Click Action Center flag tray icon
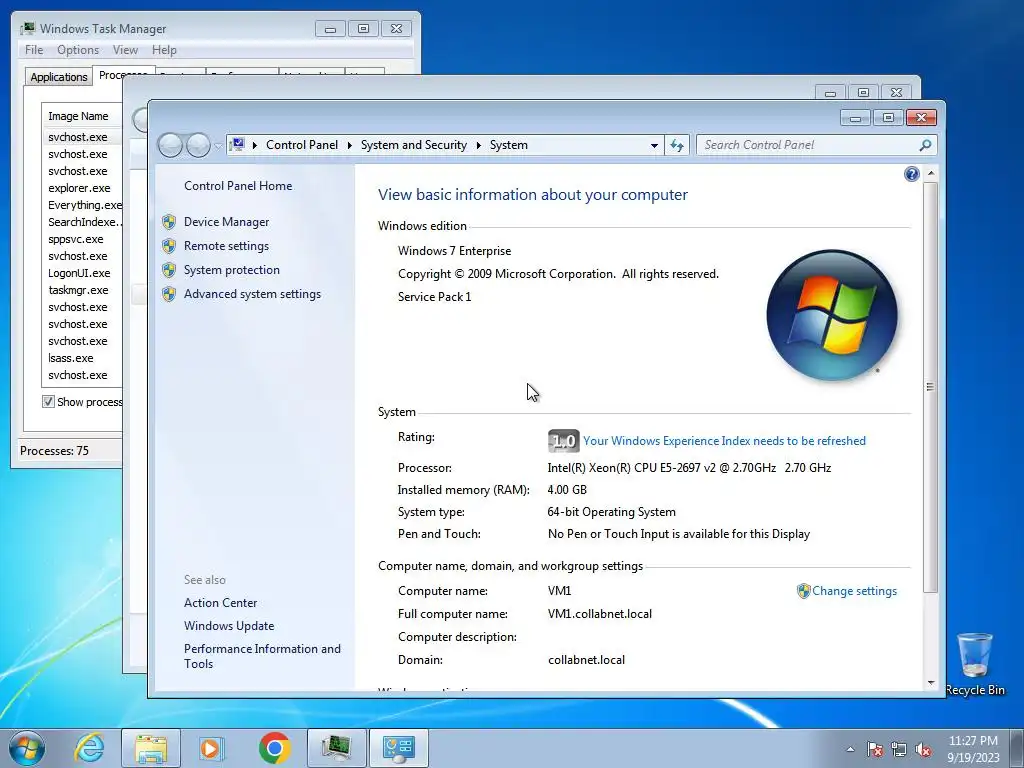The width and height of the screenshot is (1024, 768). (x=874, y=749)
